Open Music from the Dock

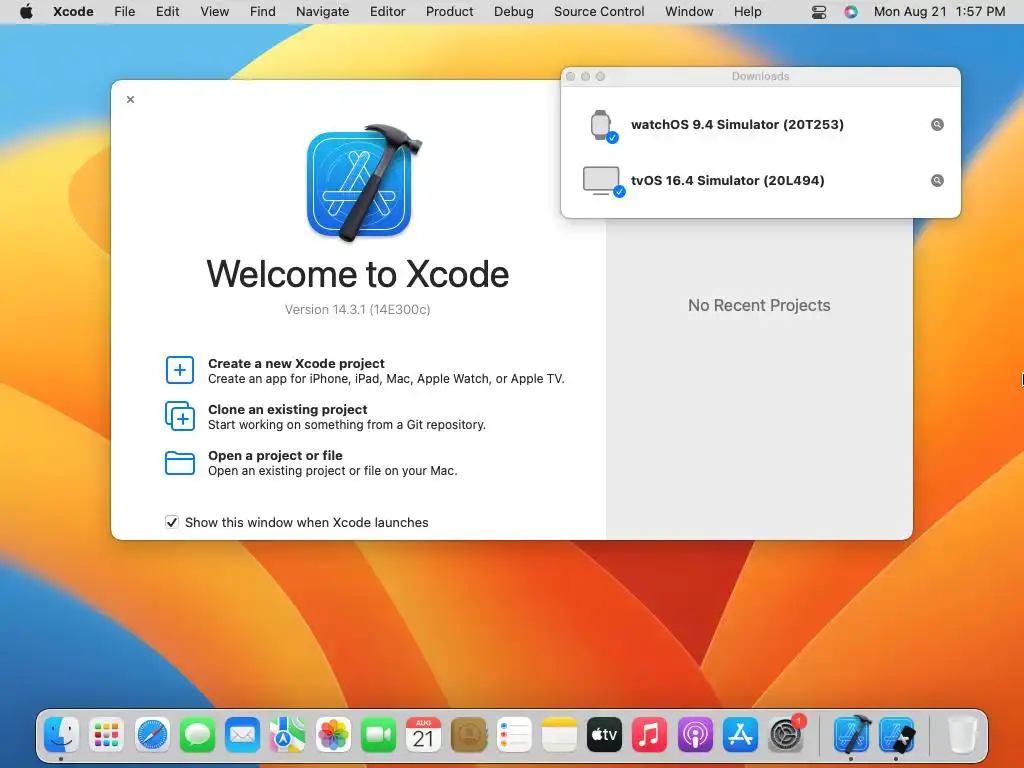point(649,735)
